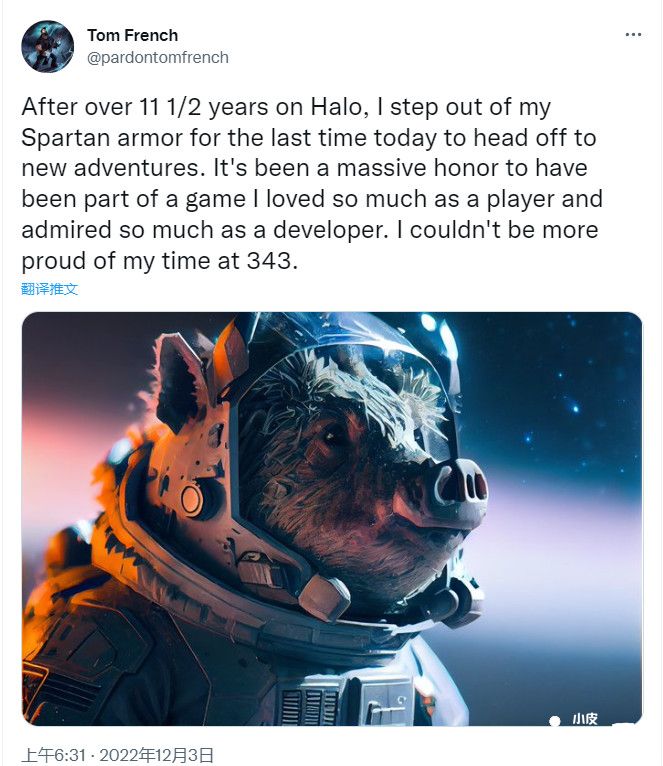663x766 pixels.
Task: Click the starry sky area of the image
Action: pyautogui.click(x=560, y=400)
